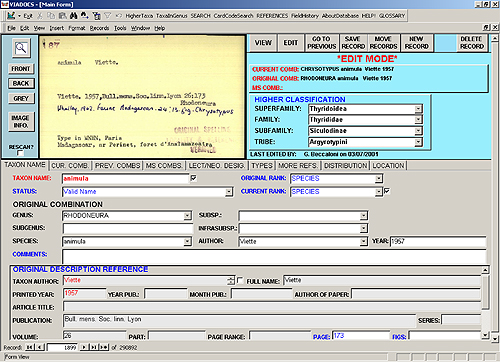Image resolution: width=500 pixels, height=362 pixels.
Task: Expand the SUPERFAMILY dropdown
Action: click(x=418, y=109)
